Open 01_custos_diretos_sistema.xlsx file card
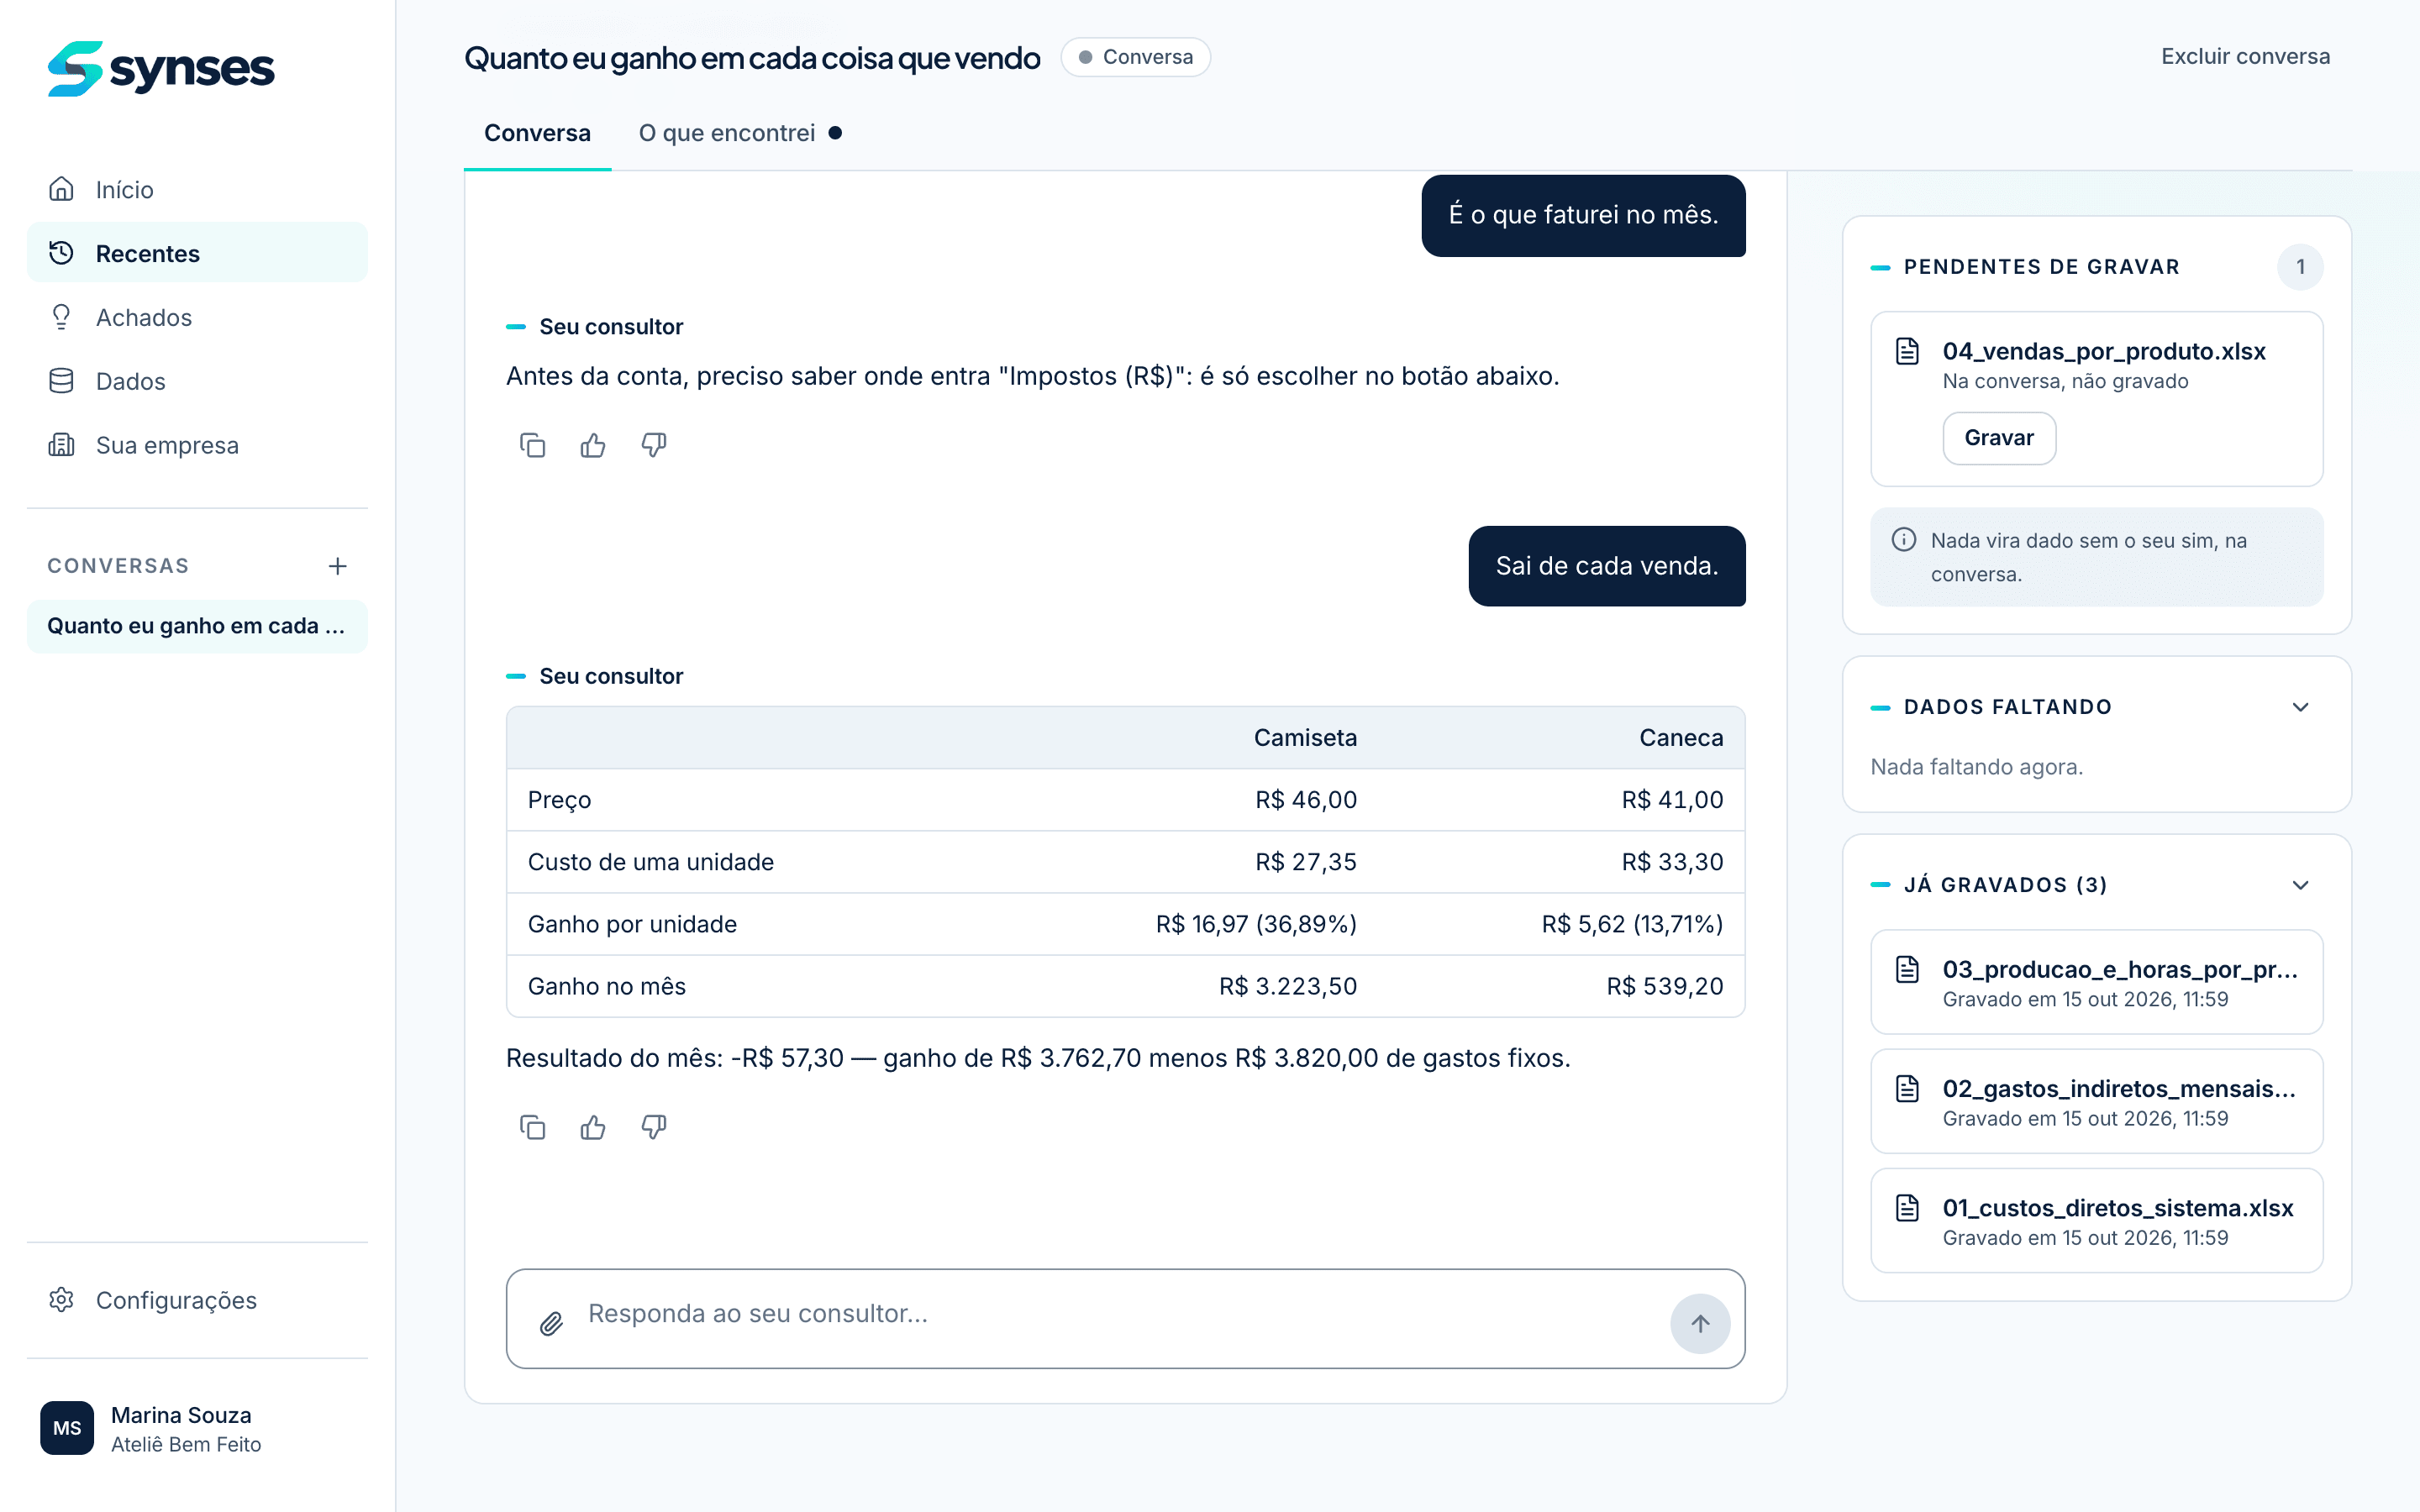Viewport: 2420px width, 1512px height. coord(2096,1220)
